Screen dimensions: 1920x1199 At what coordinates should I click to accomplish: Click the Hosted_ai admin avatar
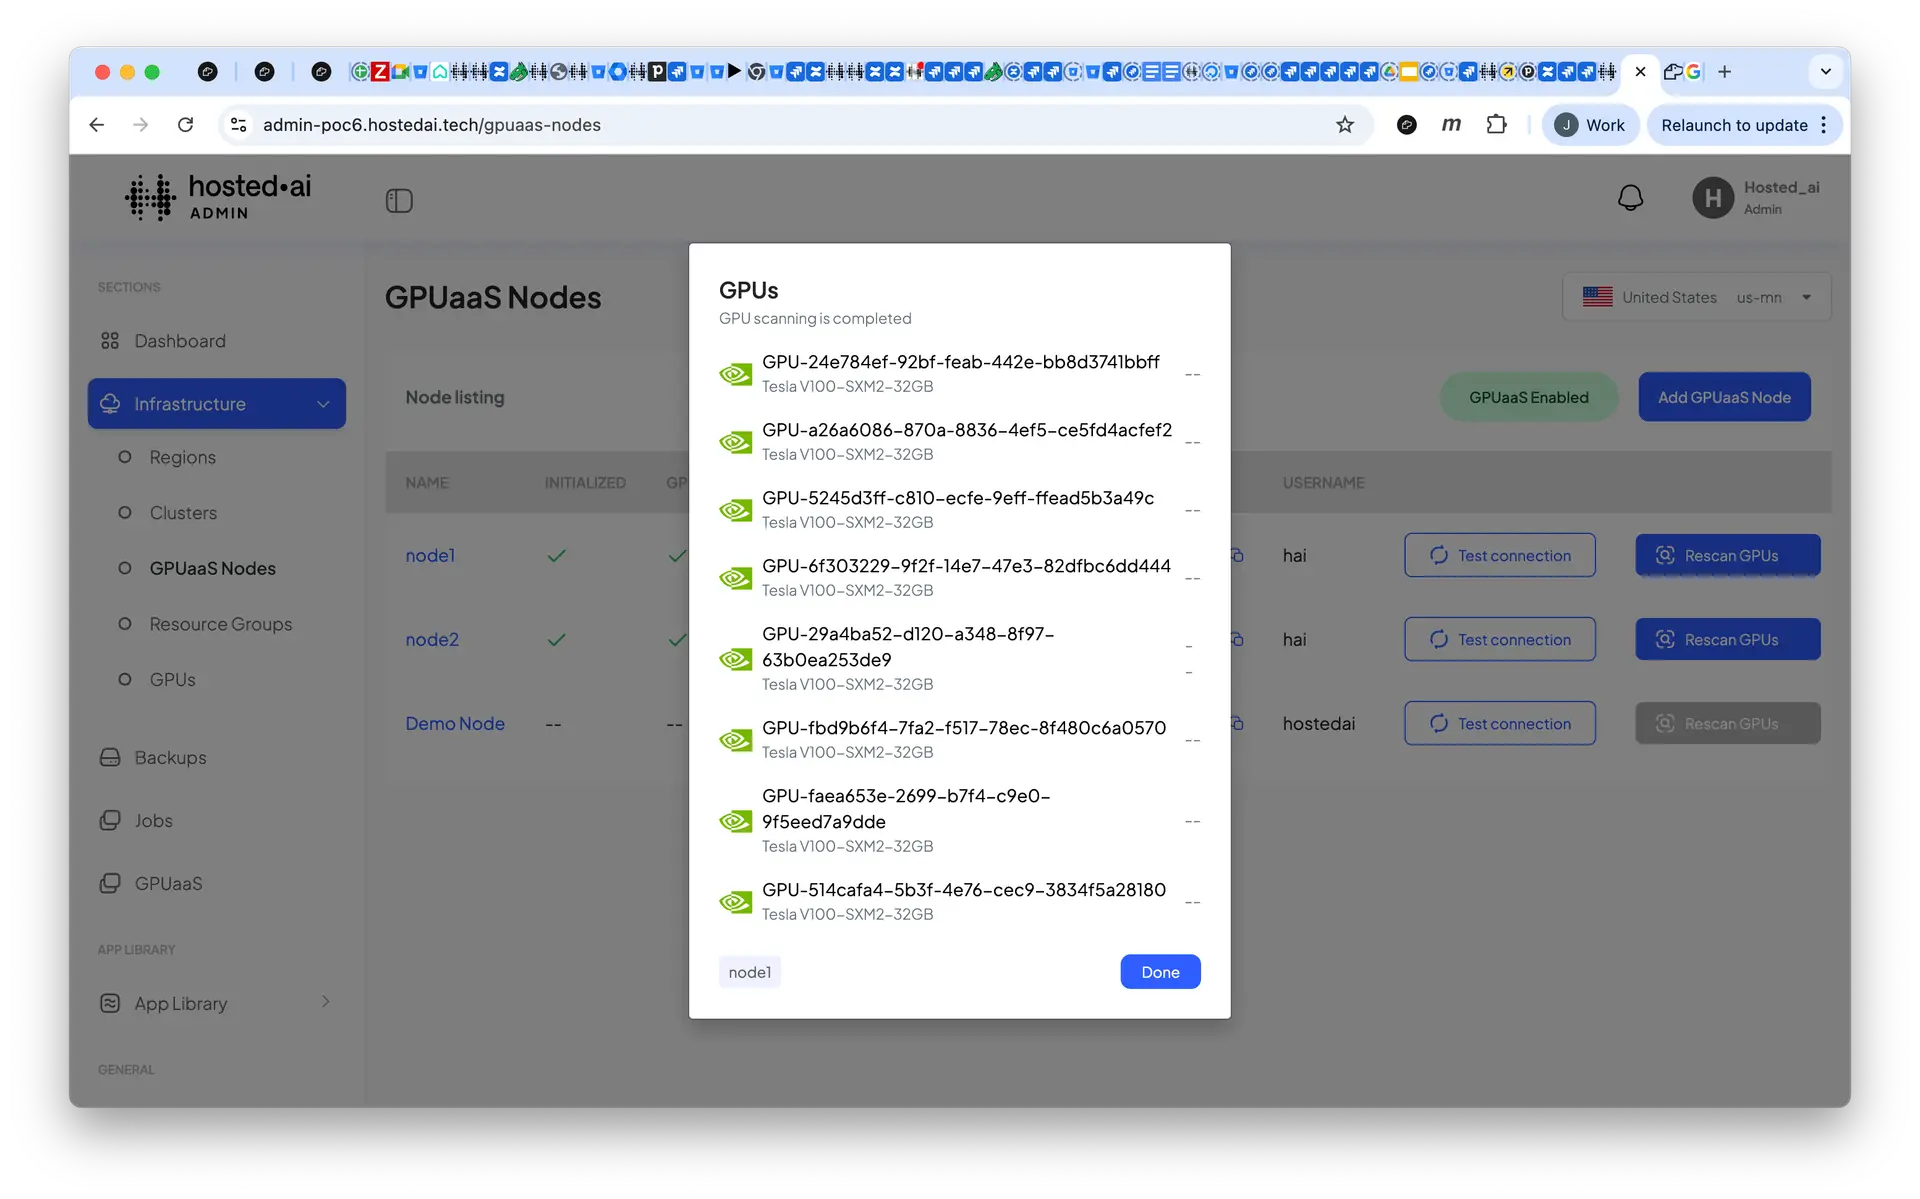coord(1712,197)
